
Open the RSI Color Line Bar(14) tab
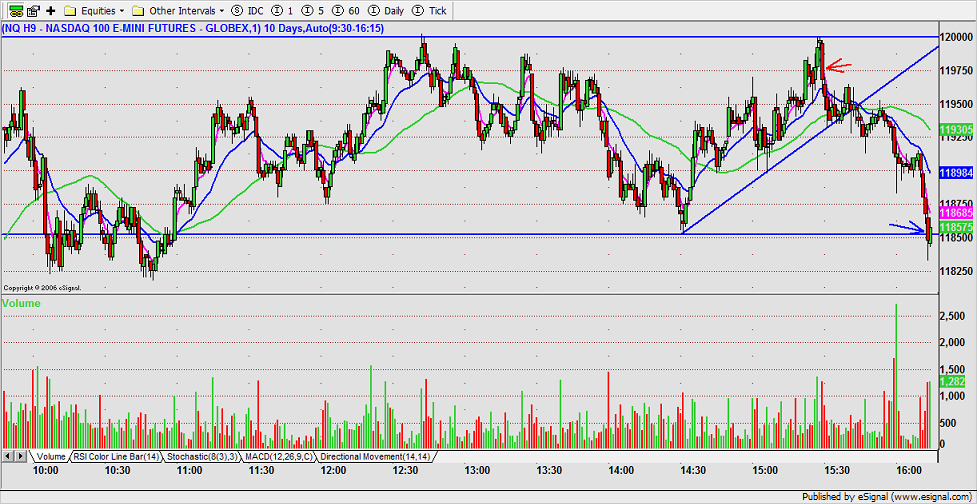[116, 457]
